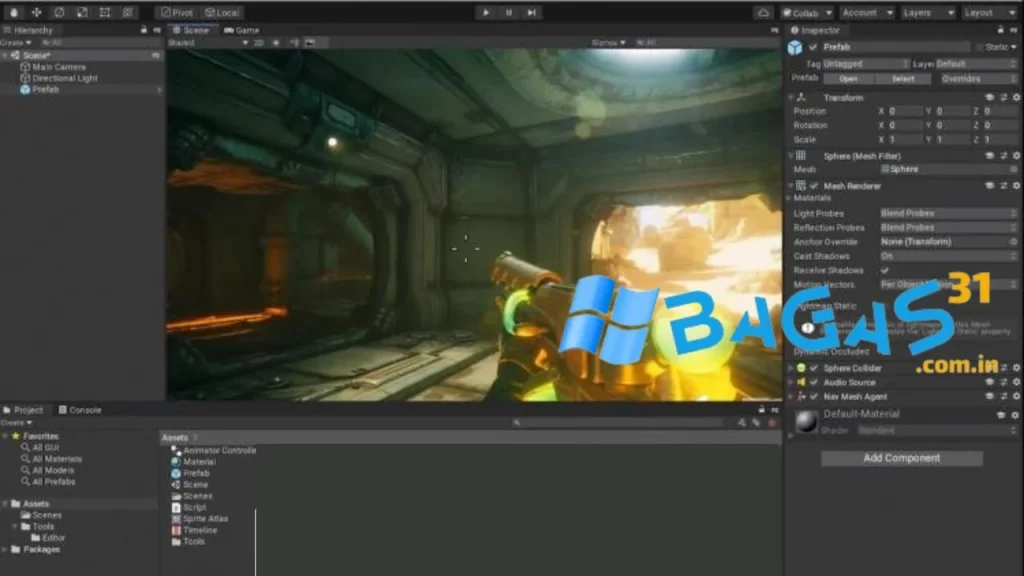Open the Cast Shadows dropdown
Viewport: 1024px width, 576px height.
pyautogui.click(x=948, y=256)
